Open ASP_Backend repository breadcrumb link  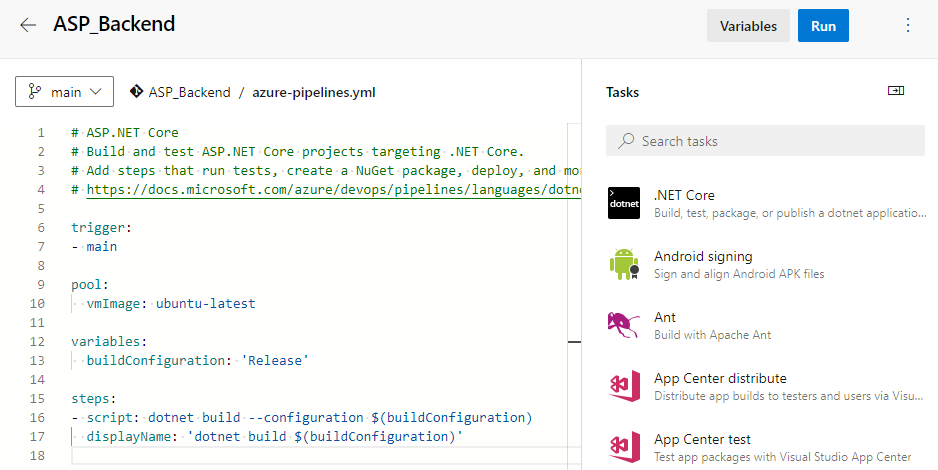(x=190, y=92)
